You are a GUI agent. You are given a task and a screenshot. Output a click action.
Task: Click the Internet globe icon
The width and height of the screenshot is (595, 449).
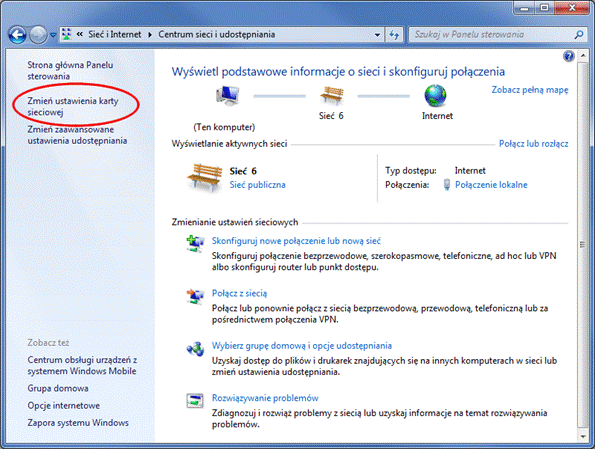click(435, 96)
